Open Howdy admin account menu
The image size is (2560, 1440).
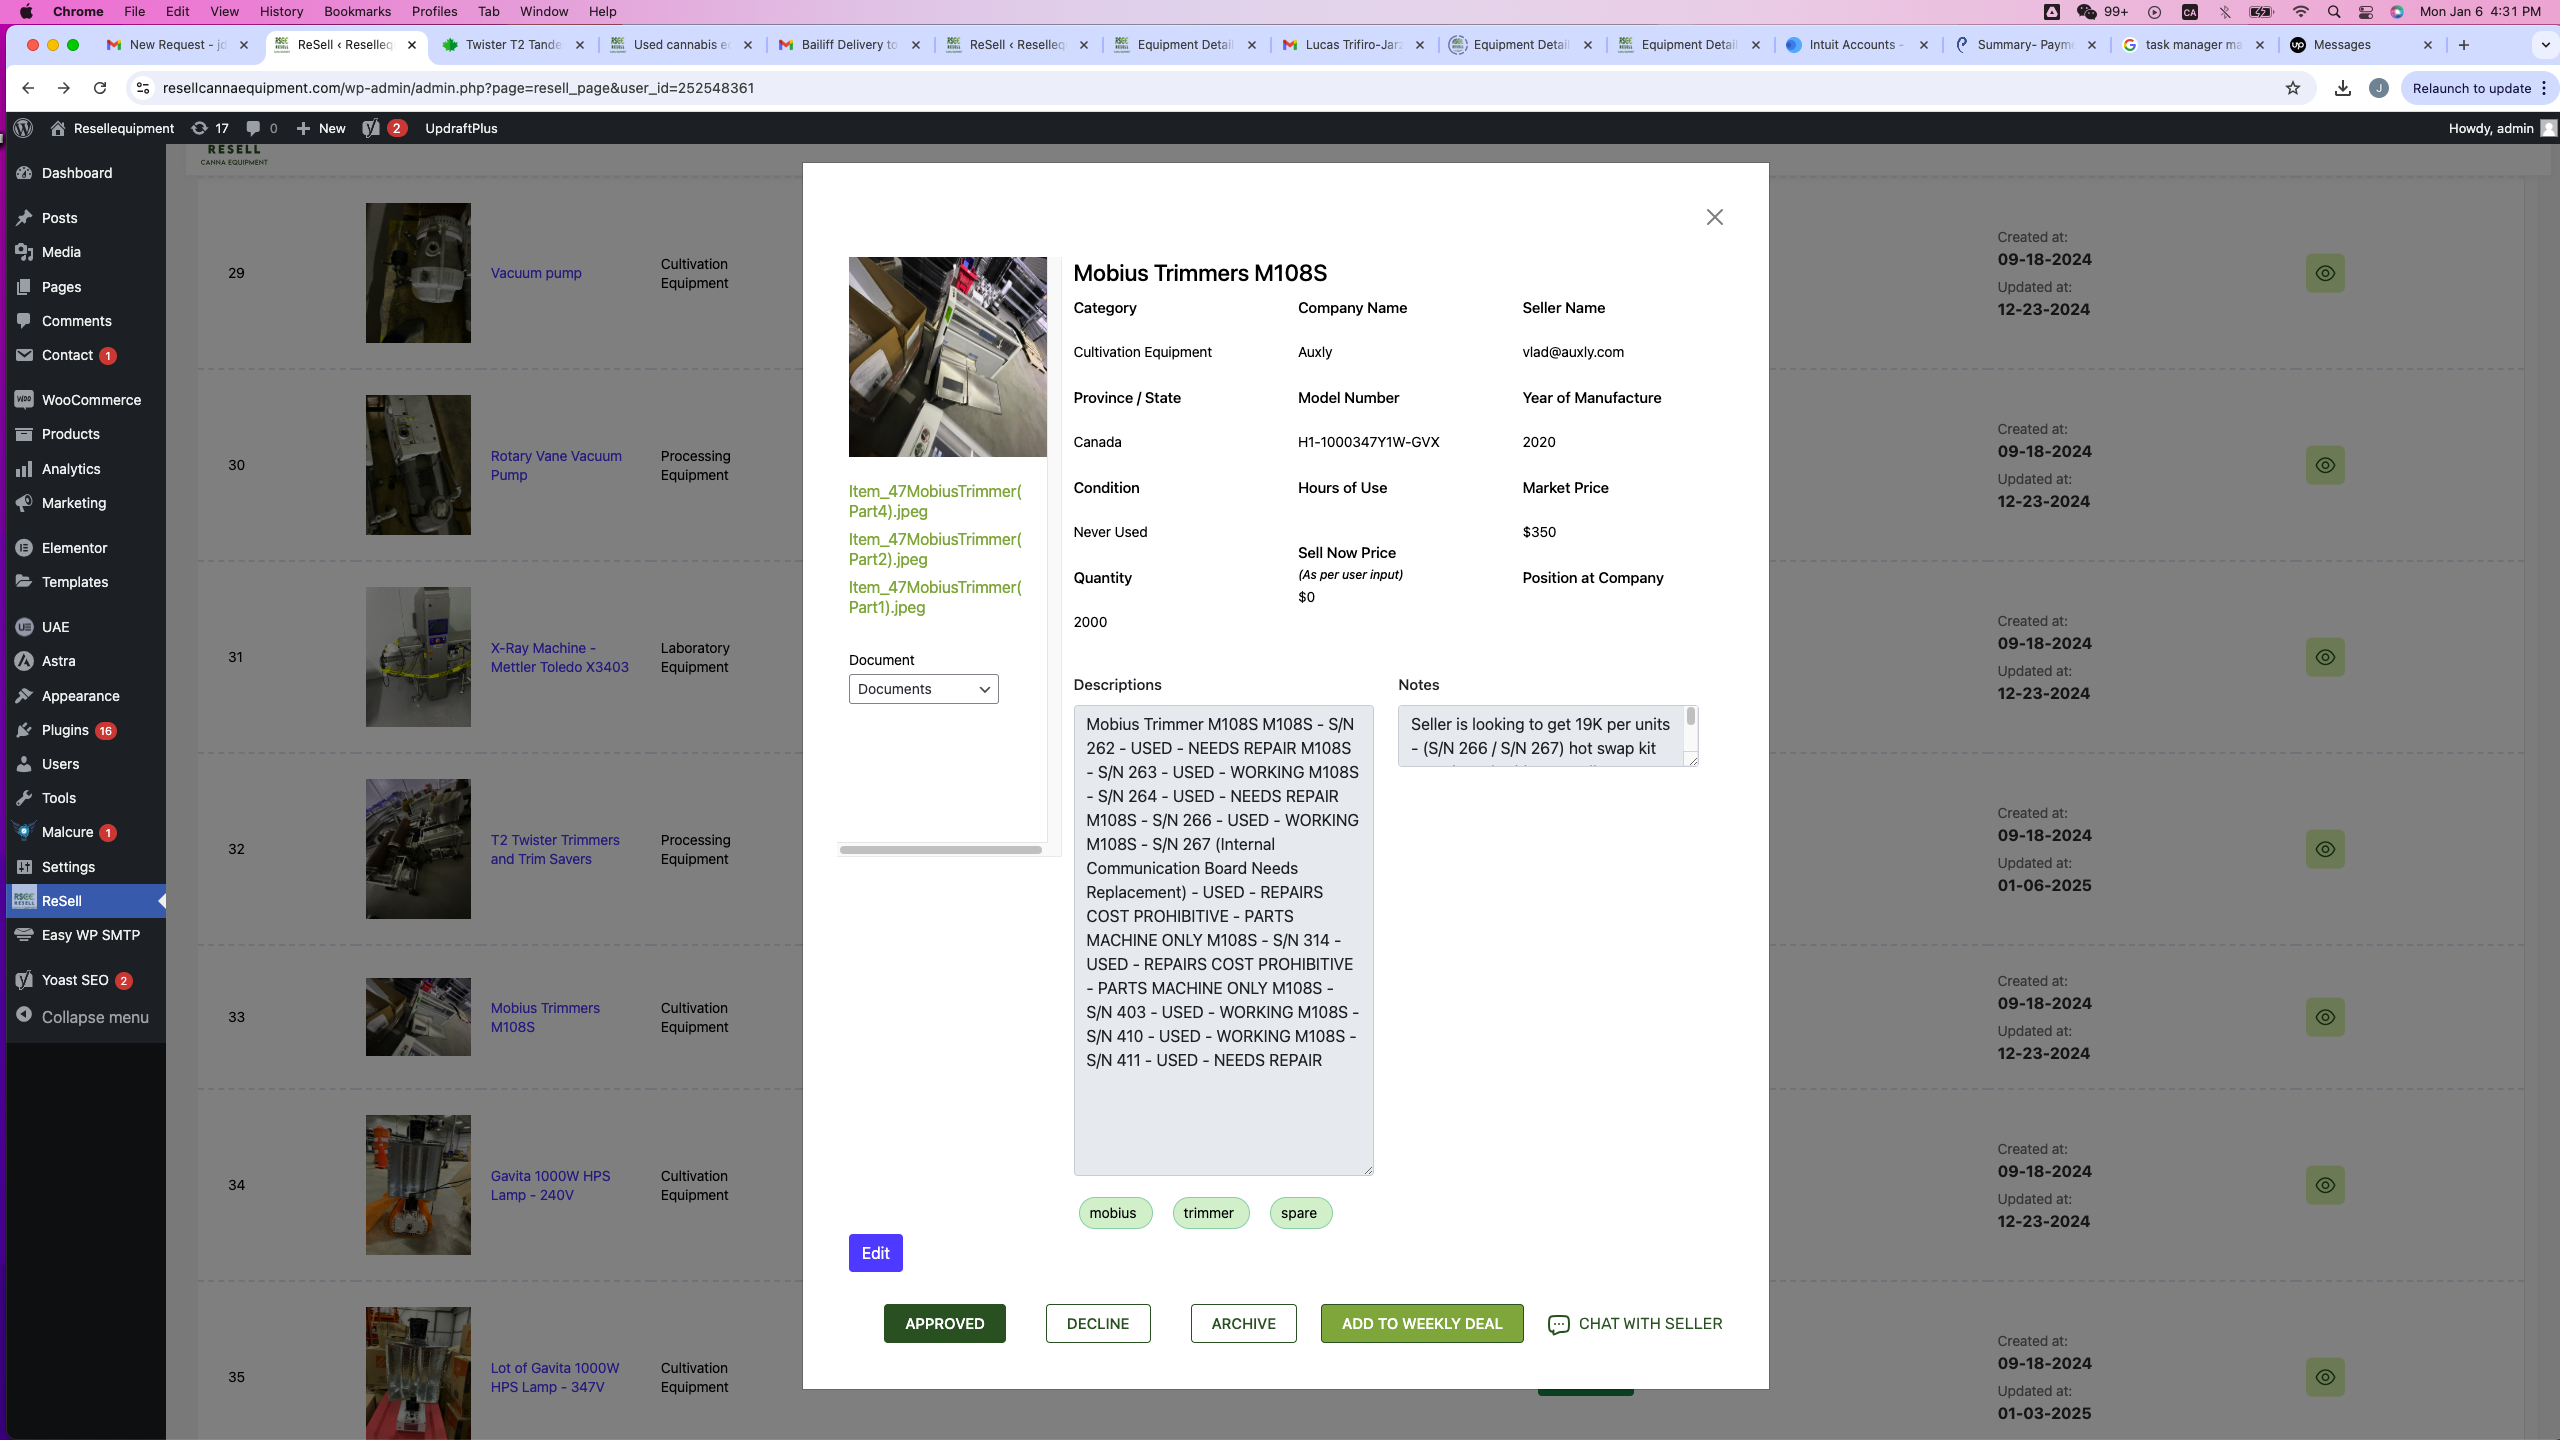[2502, 128]
